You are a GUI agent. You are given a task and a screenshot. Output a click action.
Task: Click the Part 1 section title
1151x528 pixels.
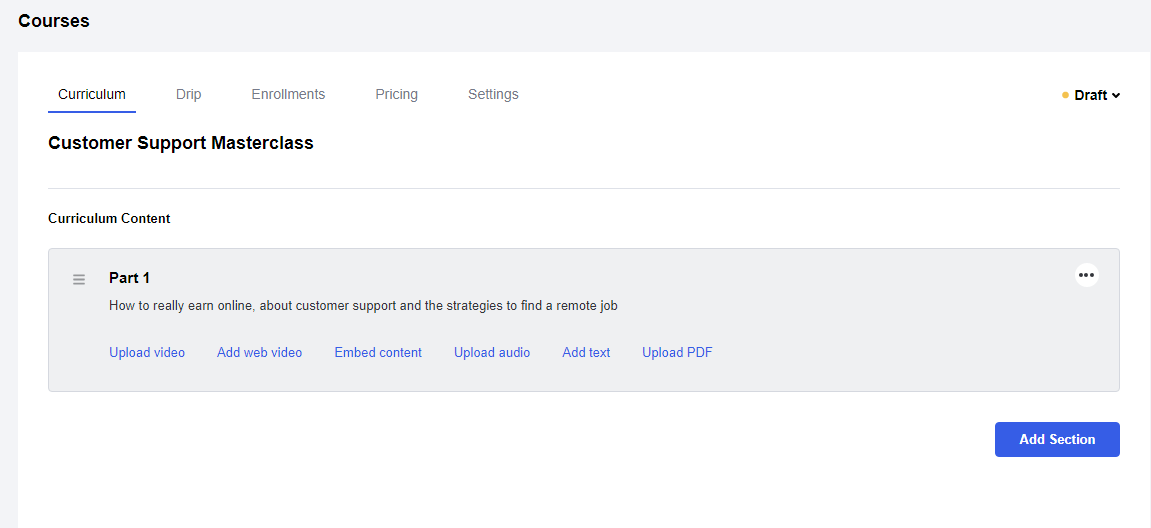pos(129,278)
